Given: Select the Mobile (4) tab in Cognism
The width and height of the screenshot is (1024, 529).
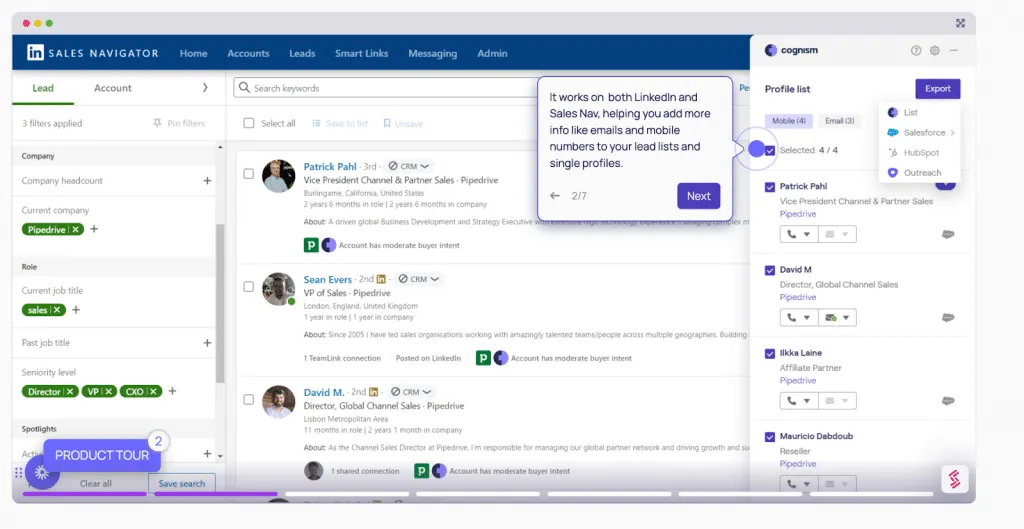Looking at the screenshot, I should (788, 121).
